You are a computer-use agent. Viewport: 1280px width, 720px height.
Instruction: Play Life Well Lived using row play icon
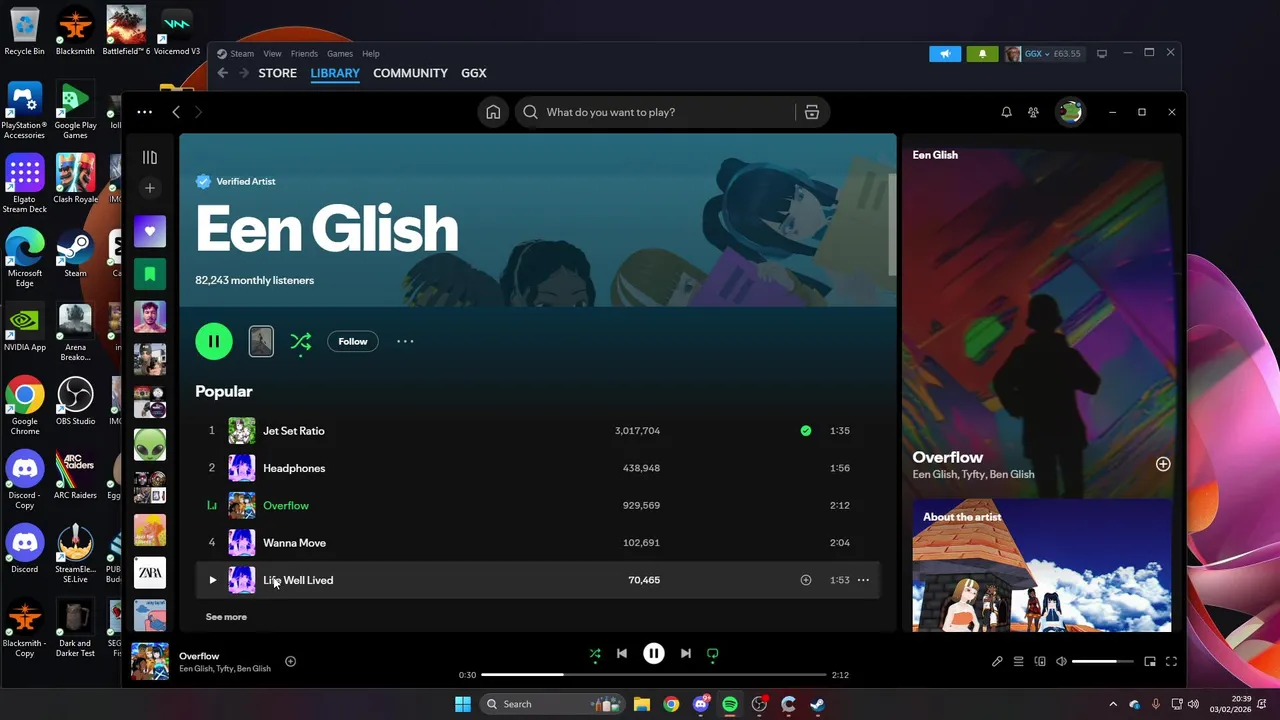click(212, 580)
